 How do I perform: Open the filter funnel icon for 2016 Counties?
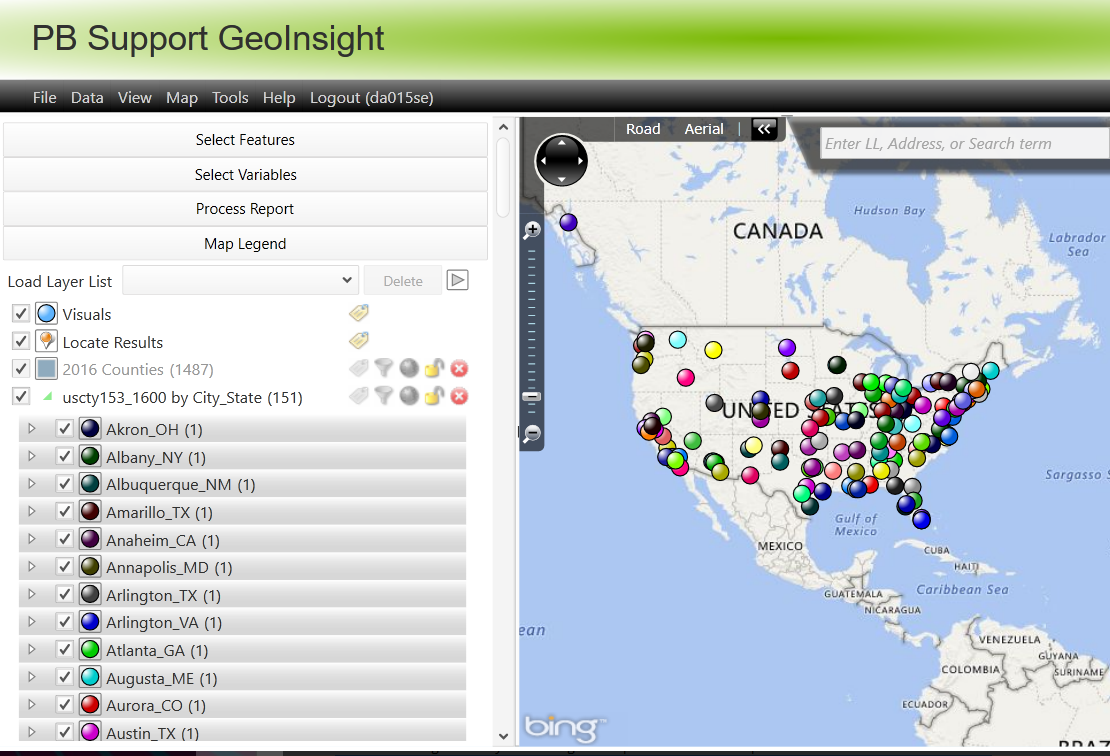384,368
